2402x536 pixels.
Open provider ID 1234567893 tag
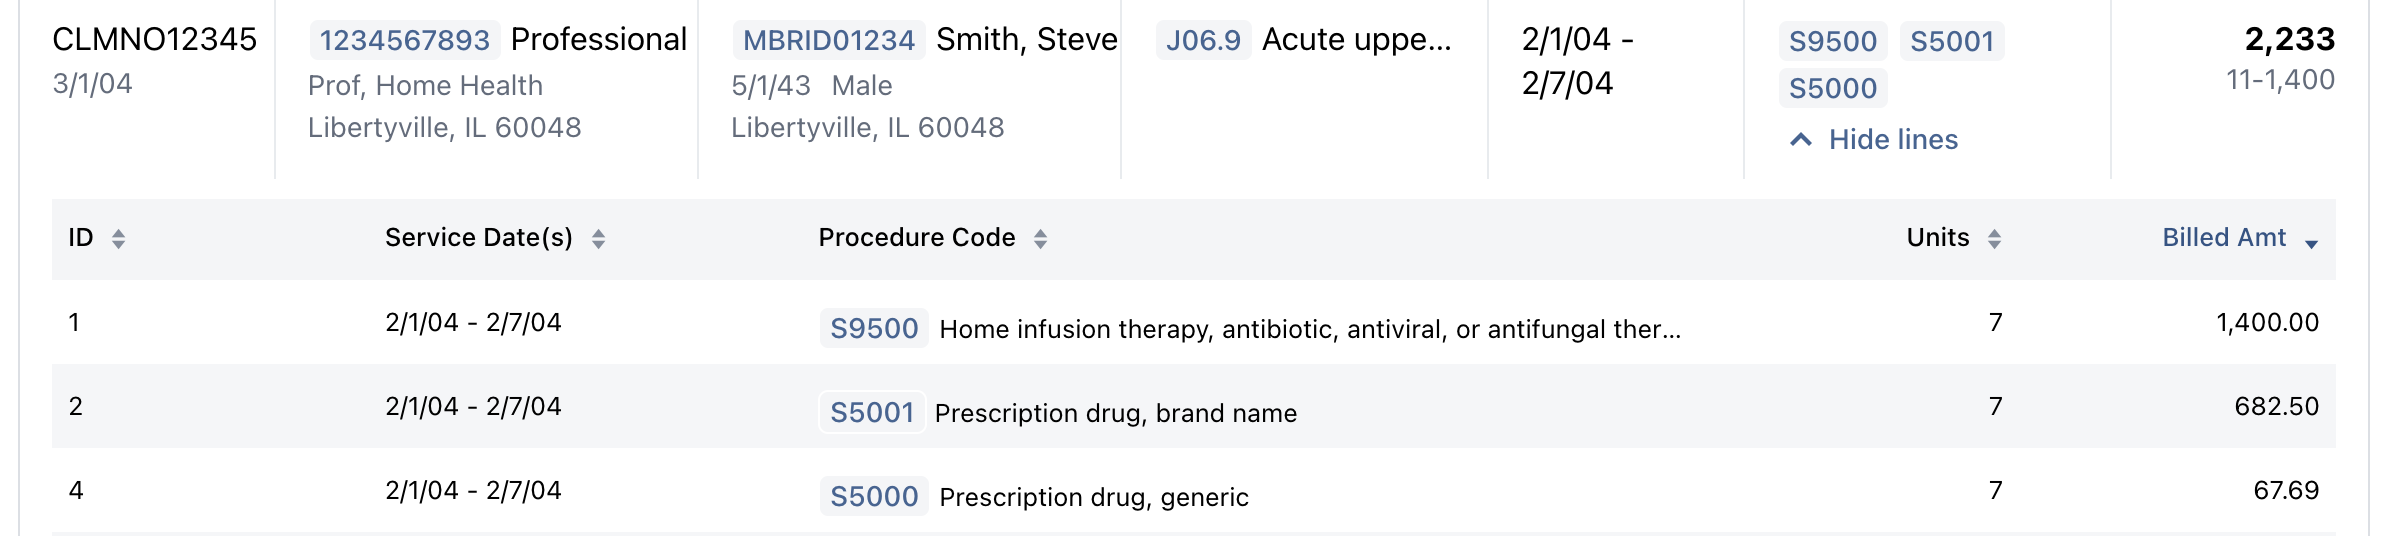click(x=404, y=40)
